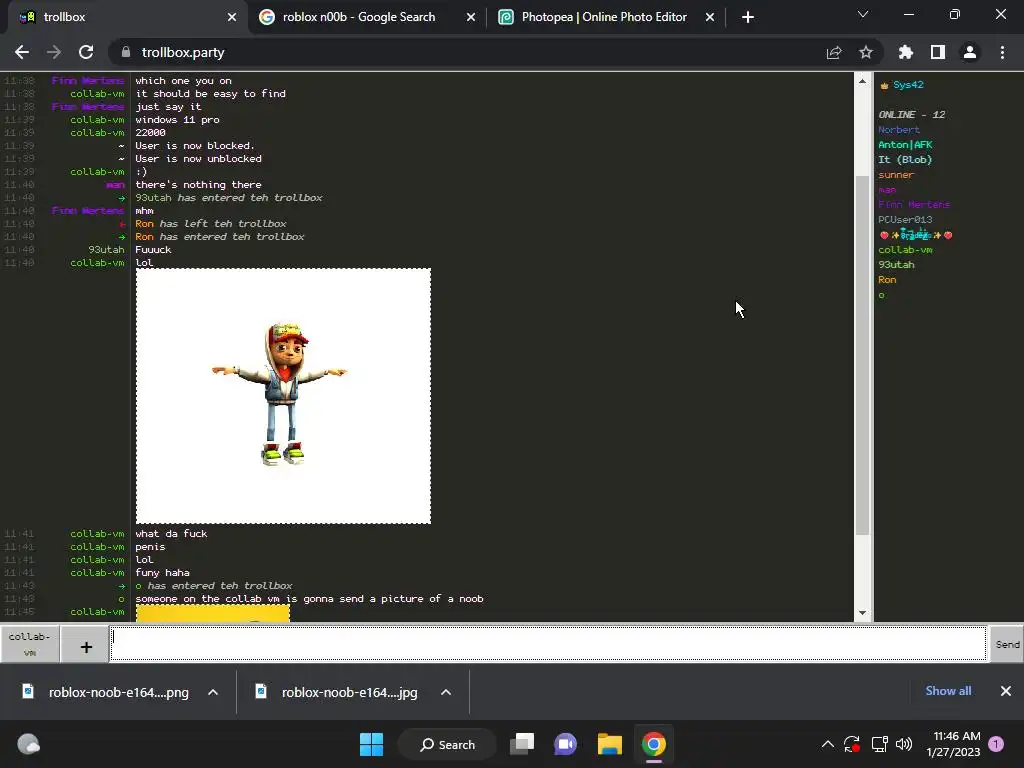This screenshot has width=1024, height=768.
Task: Open Task View on taskbar
Action: (x=522, y=744)
